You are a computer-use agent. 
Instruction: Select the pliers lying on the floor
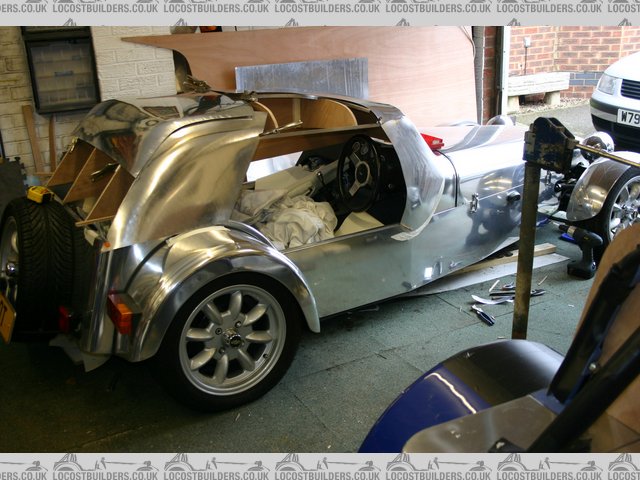coord(483,315)
